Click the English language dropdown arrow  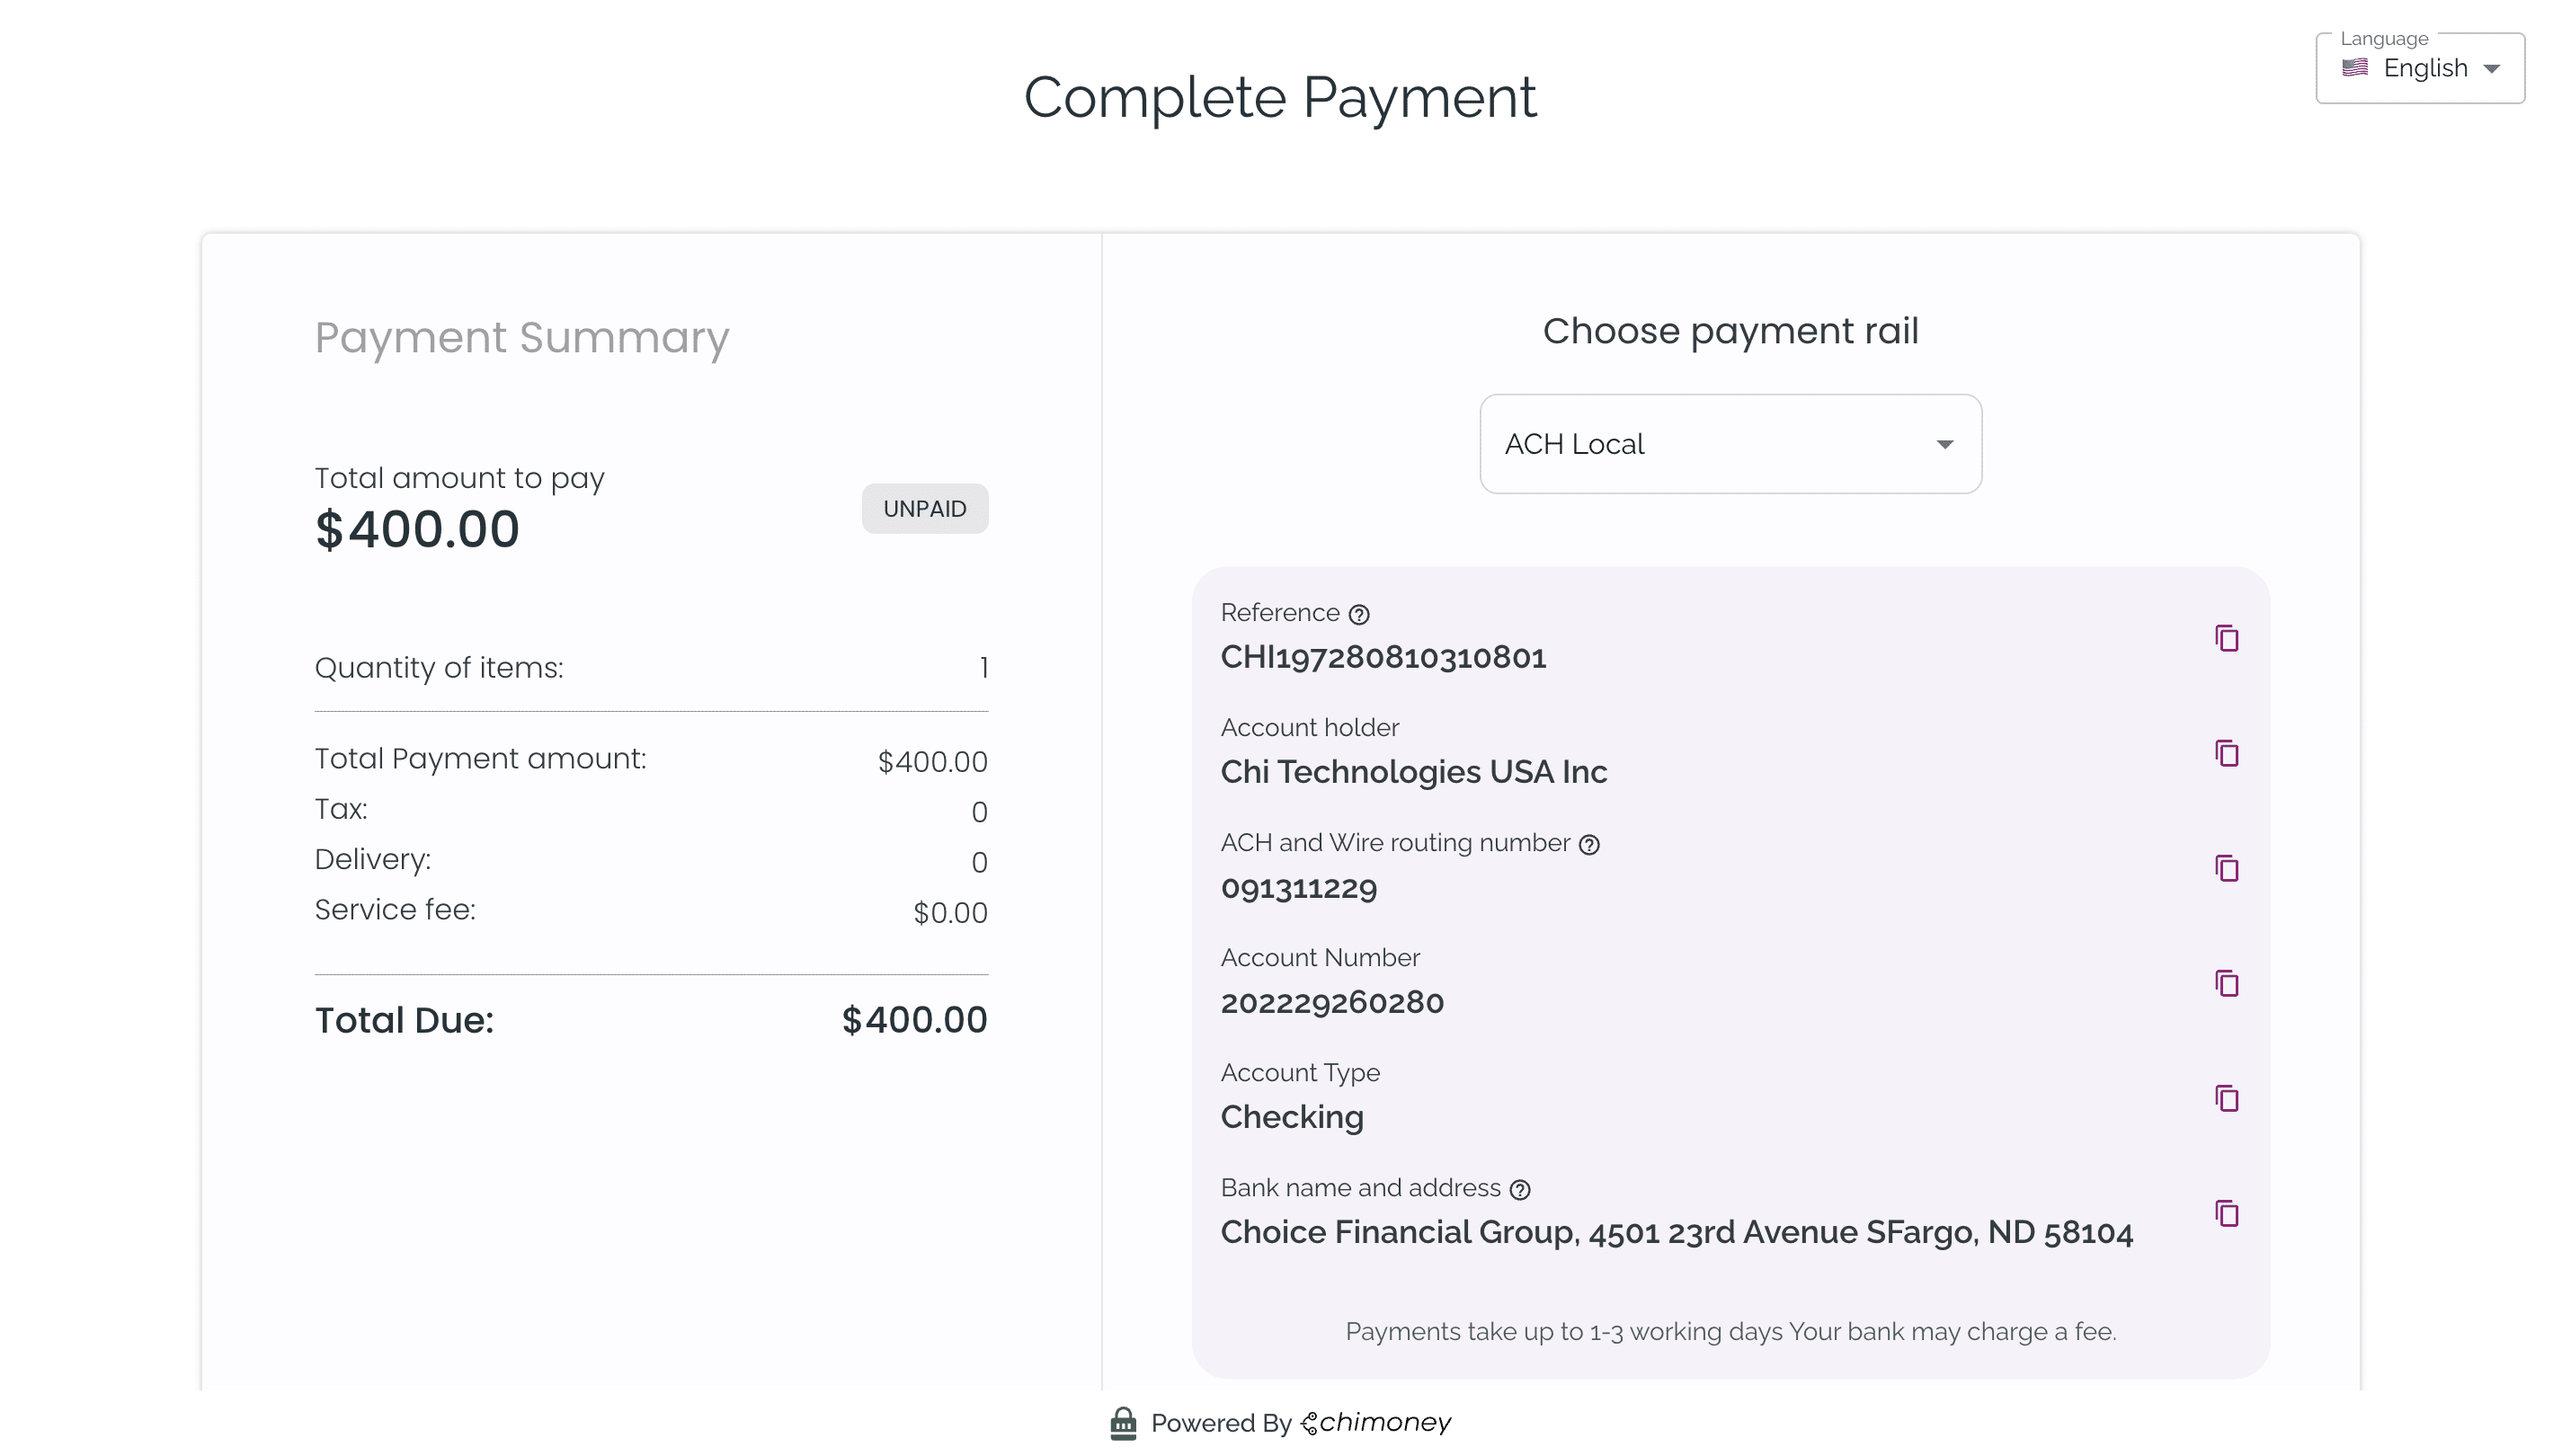[x=2492, y=69]
